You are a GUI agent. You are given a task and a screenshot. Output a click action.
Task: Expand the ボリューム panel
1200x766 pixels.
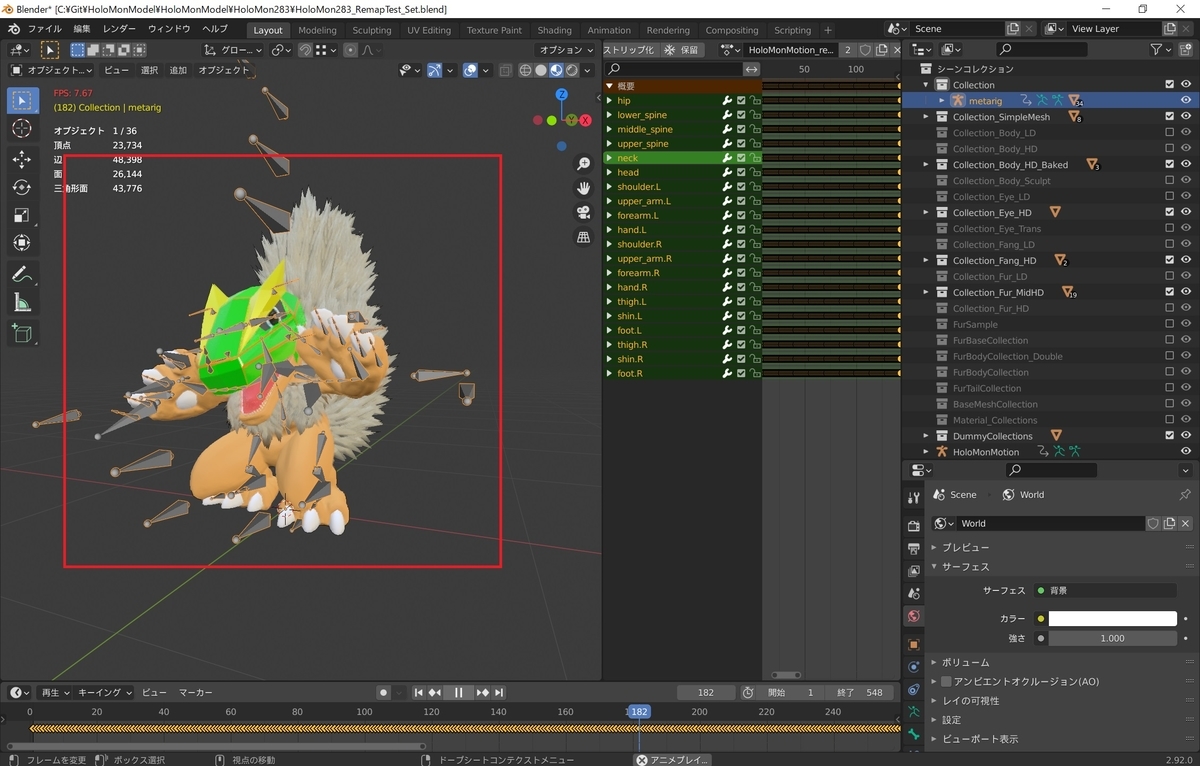pos(966,662)
